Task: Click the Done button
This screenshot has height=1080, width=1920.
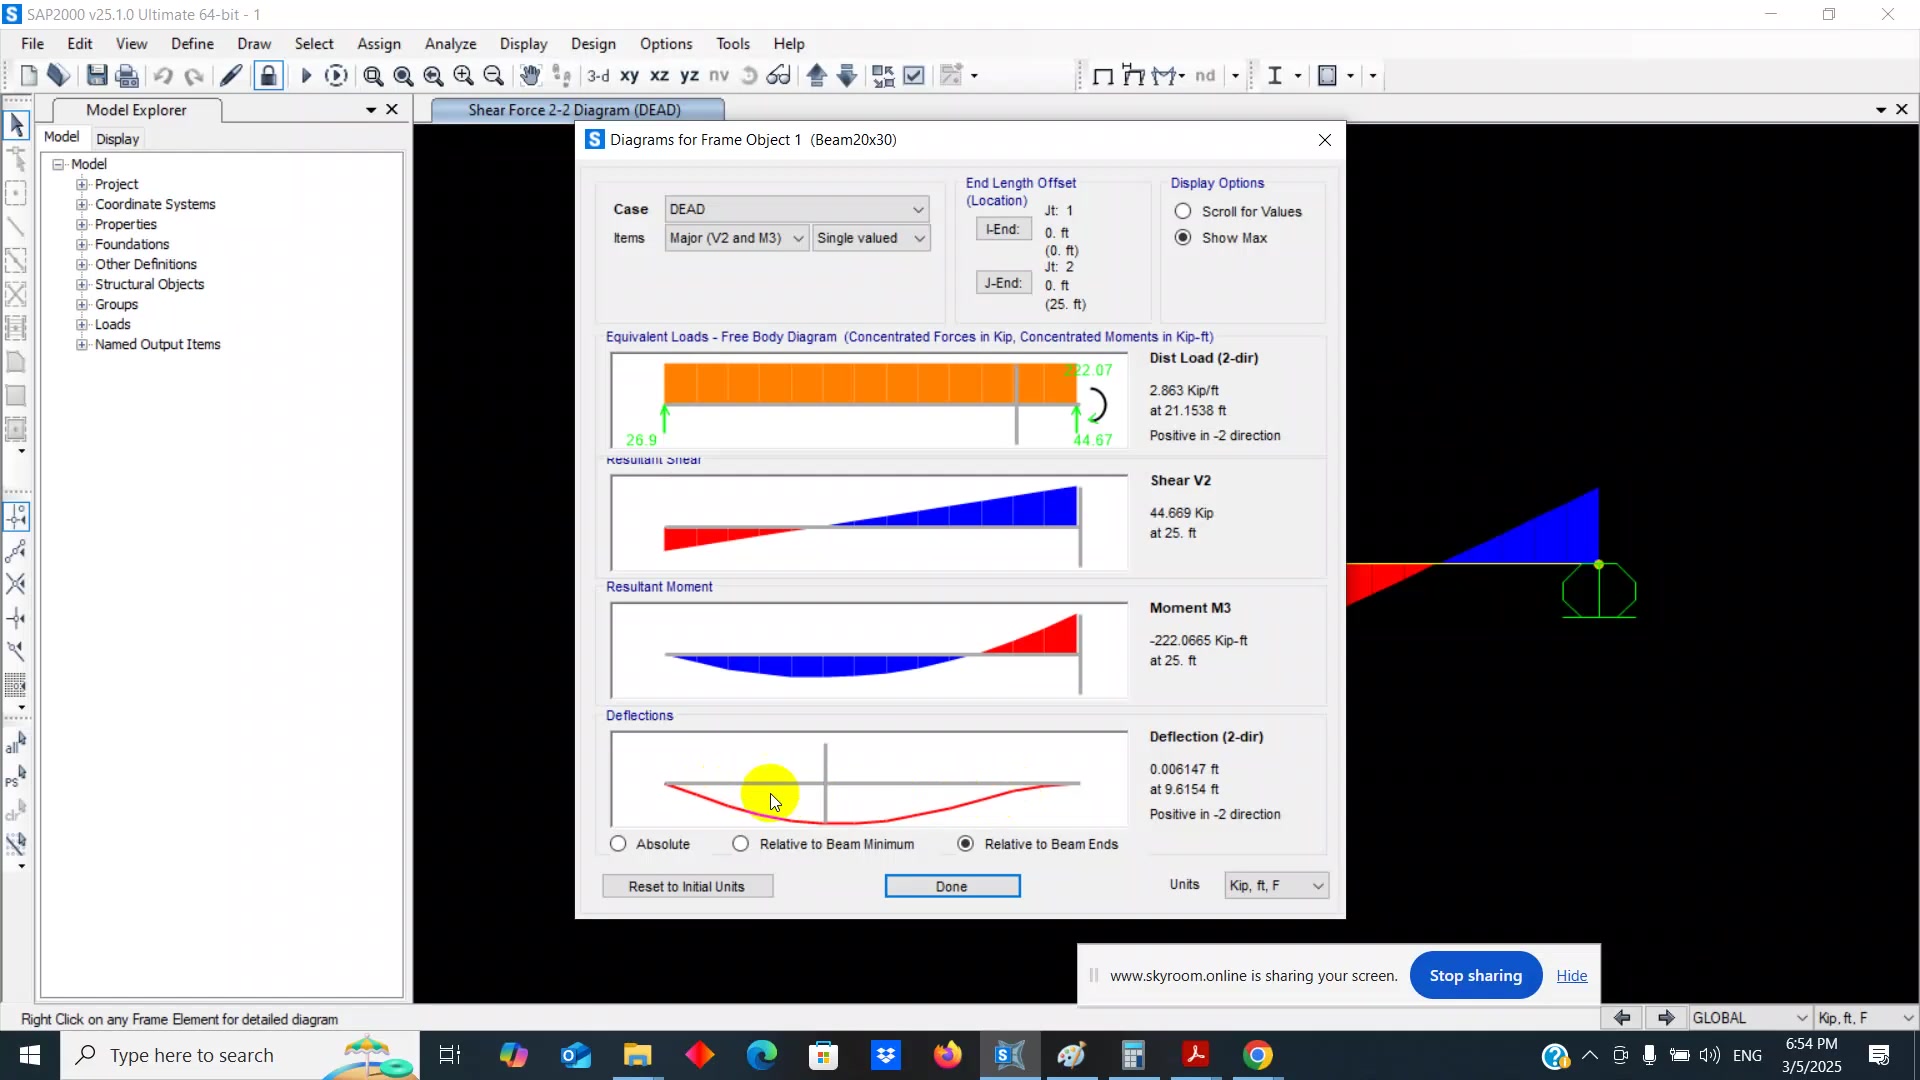Action: (951, 886)
